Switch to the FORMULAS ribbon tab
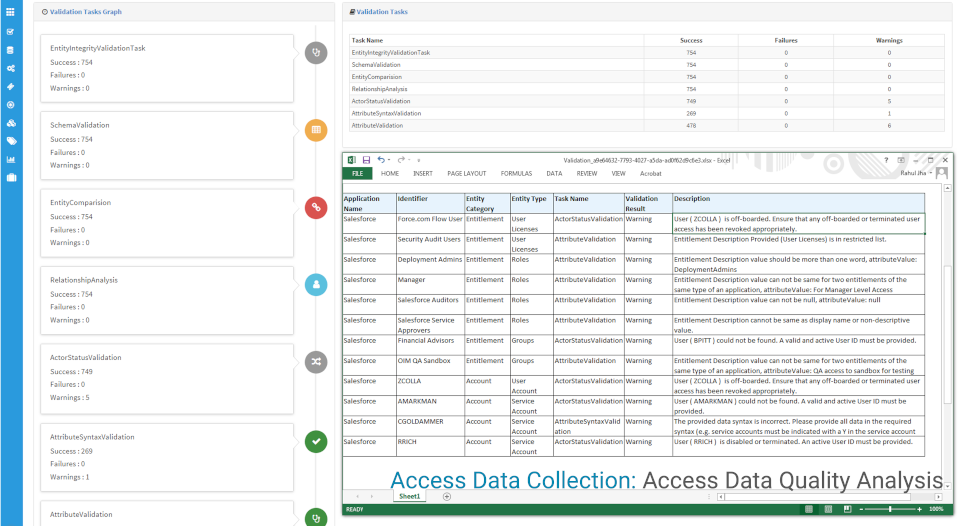The image size is (960, 526). [x=516, y=174]
